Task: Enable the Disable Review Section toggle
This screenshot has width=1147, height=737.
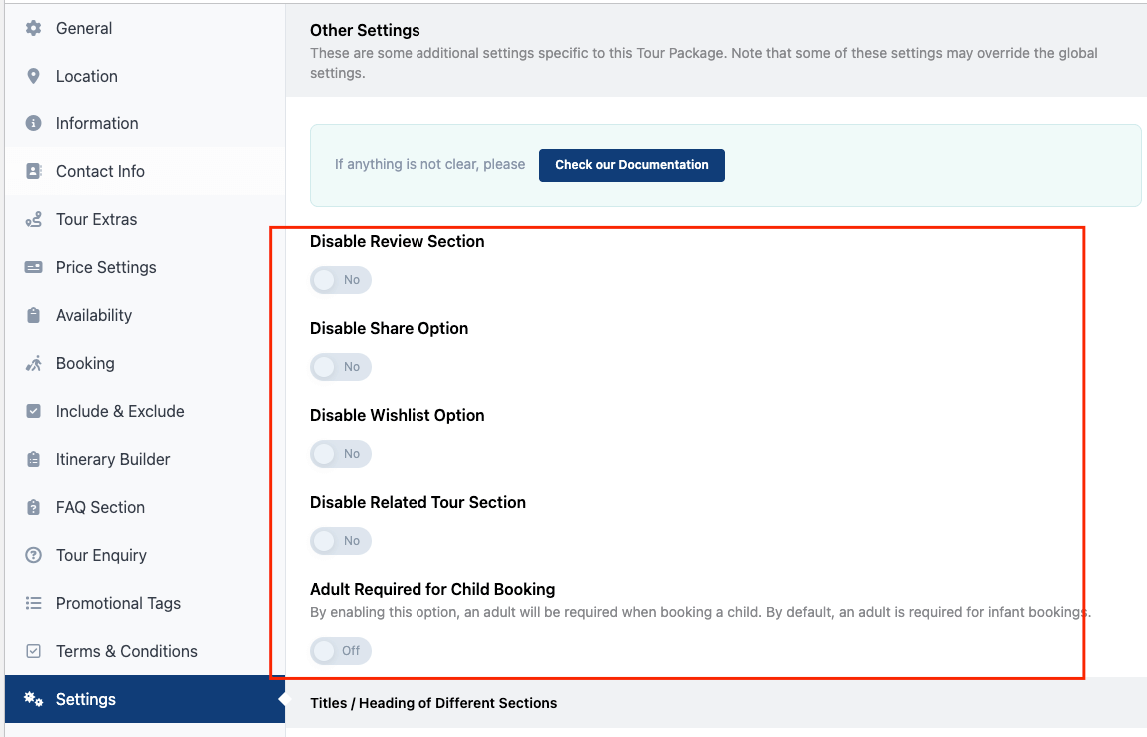Action: coord(340,279)
